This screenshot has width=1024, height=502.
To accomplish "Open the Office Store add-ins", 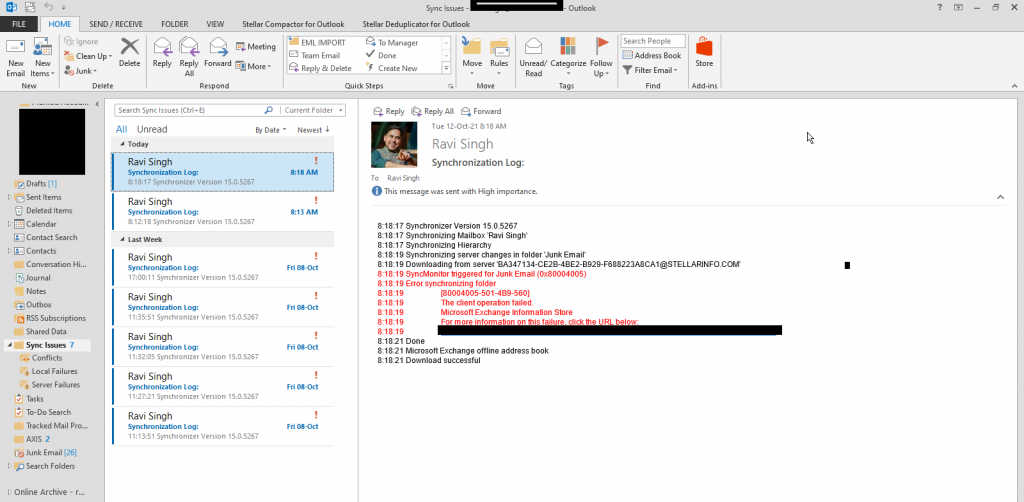I will click(704, 52).
